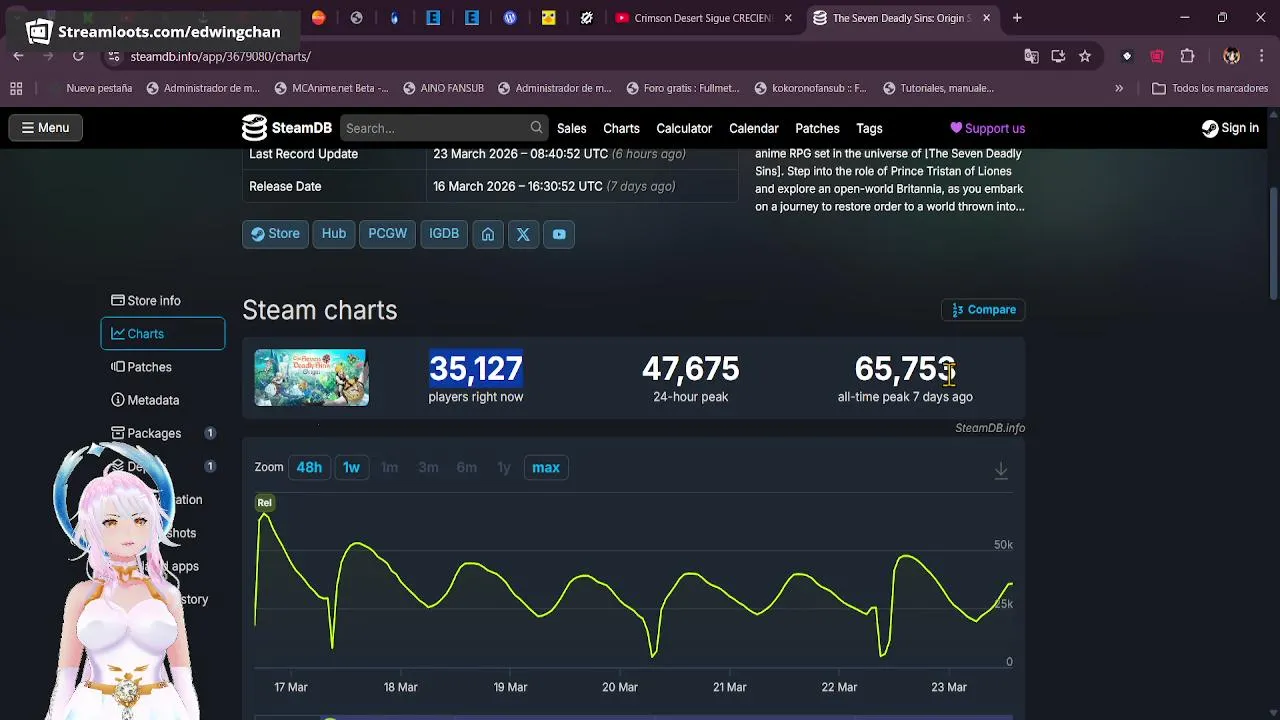Open the AINO FANSUB bookmark
This screenshot has height=720, width=1280.
click(x=443, y=88)
